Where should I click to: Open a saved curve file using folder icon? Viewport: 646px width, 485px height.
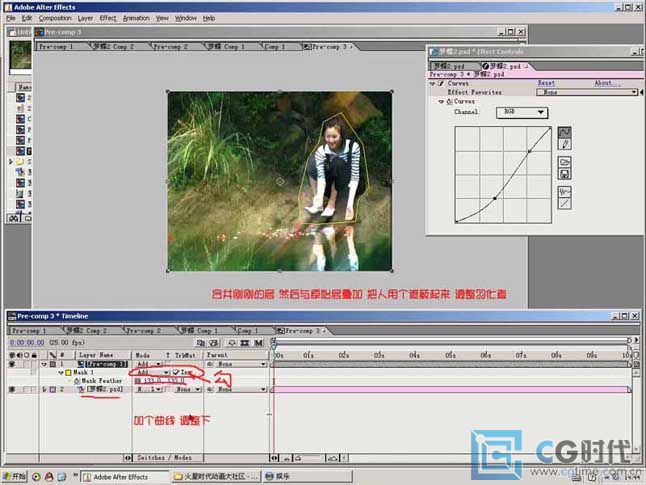564,162
